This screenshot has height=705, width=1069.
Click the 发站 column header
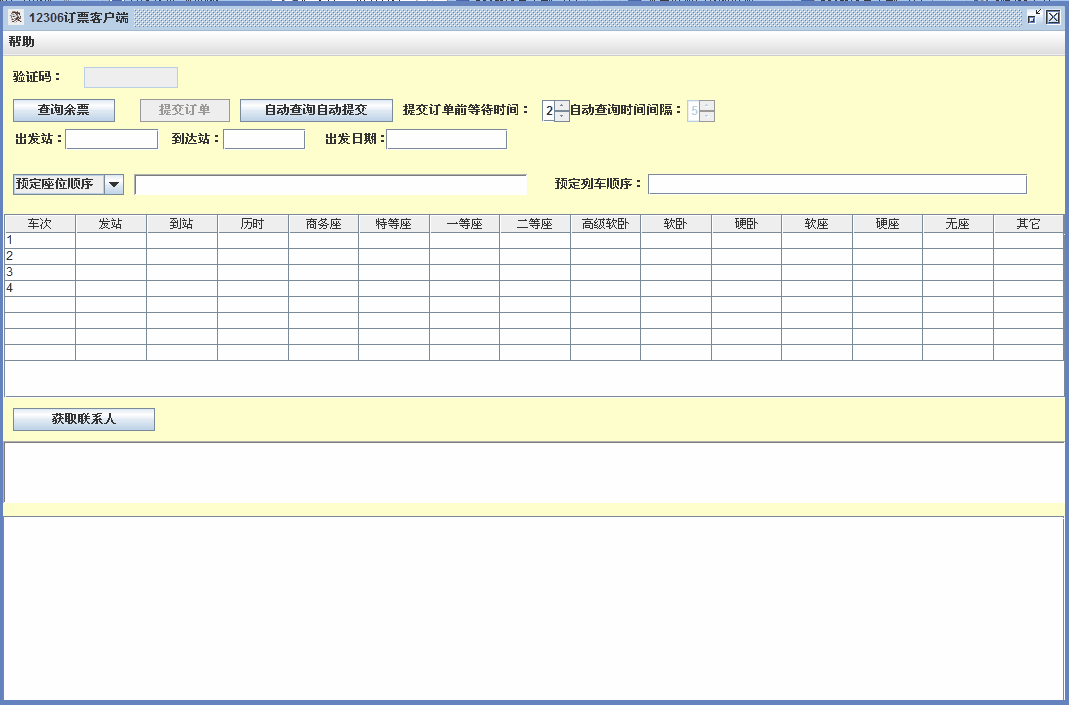(110, 224)
